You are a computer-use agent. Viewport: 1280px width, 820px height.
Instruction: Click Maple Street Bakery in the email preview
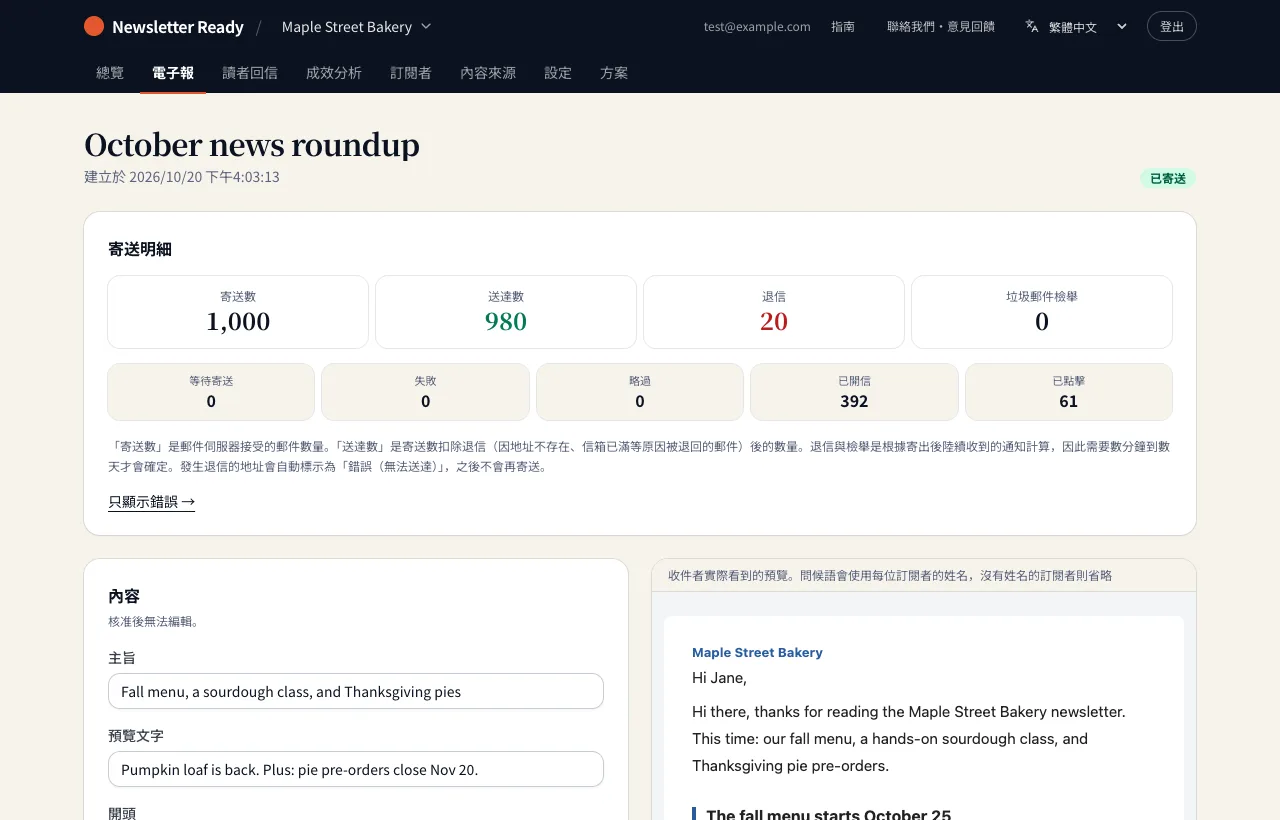pyautogui.click(x=757, y=653)
